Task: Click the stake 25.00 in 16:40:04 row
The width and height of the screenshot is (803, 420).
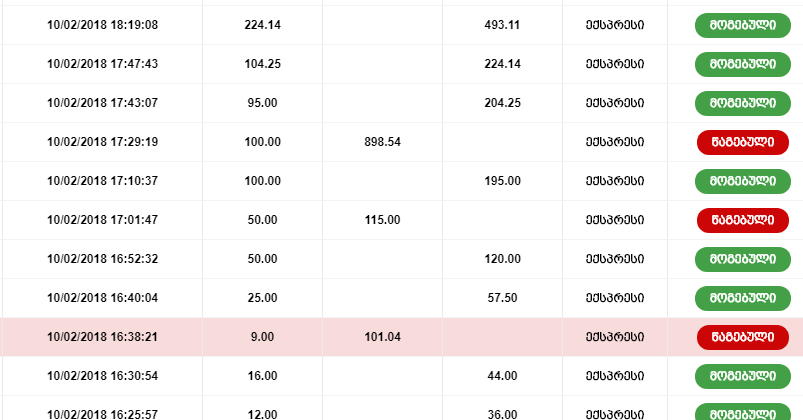Action: [x=262, y=298]
